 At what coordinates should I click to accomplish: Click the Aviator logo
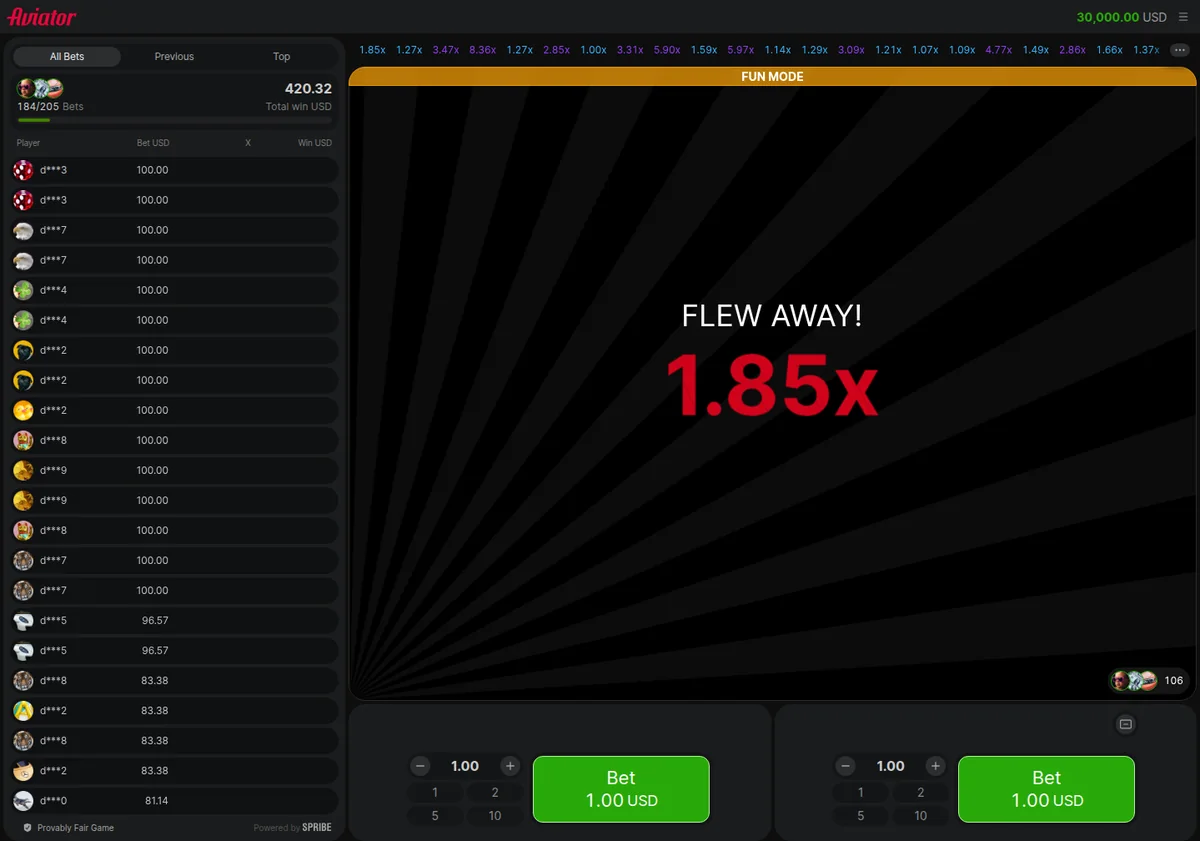click(42, 17)
